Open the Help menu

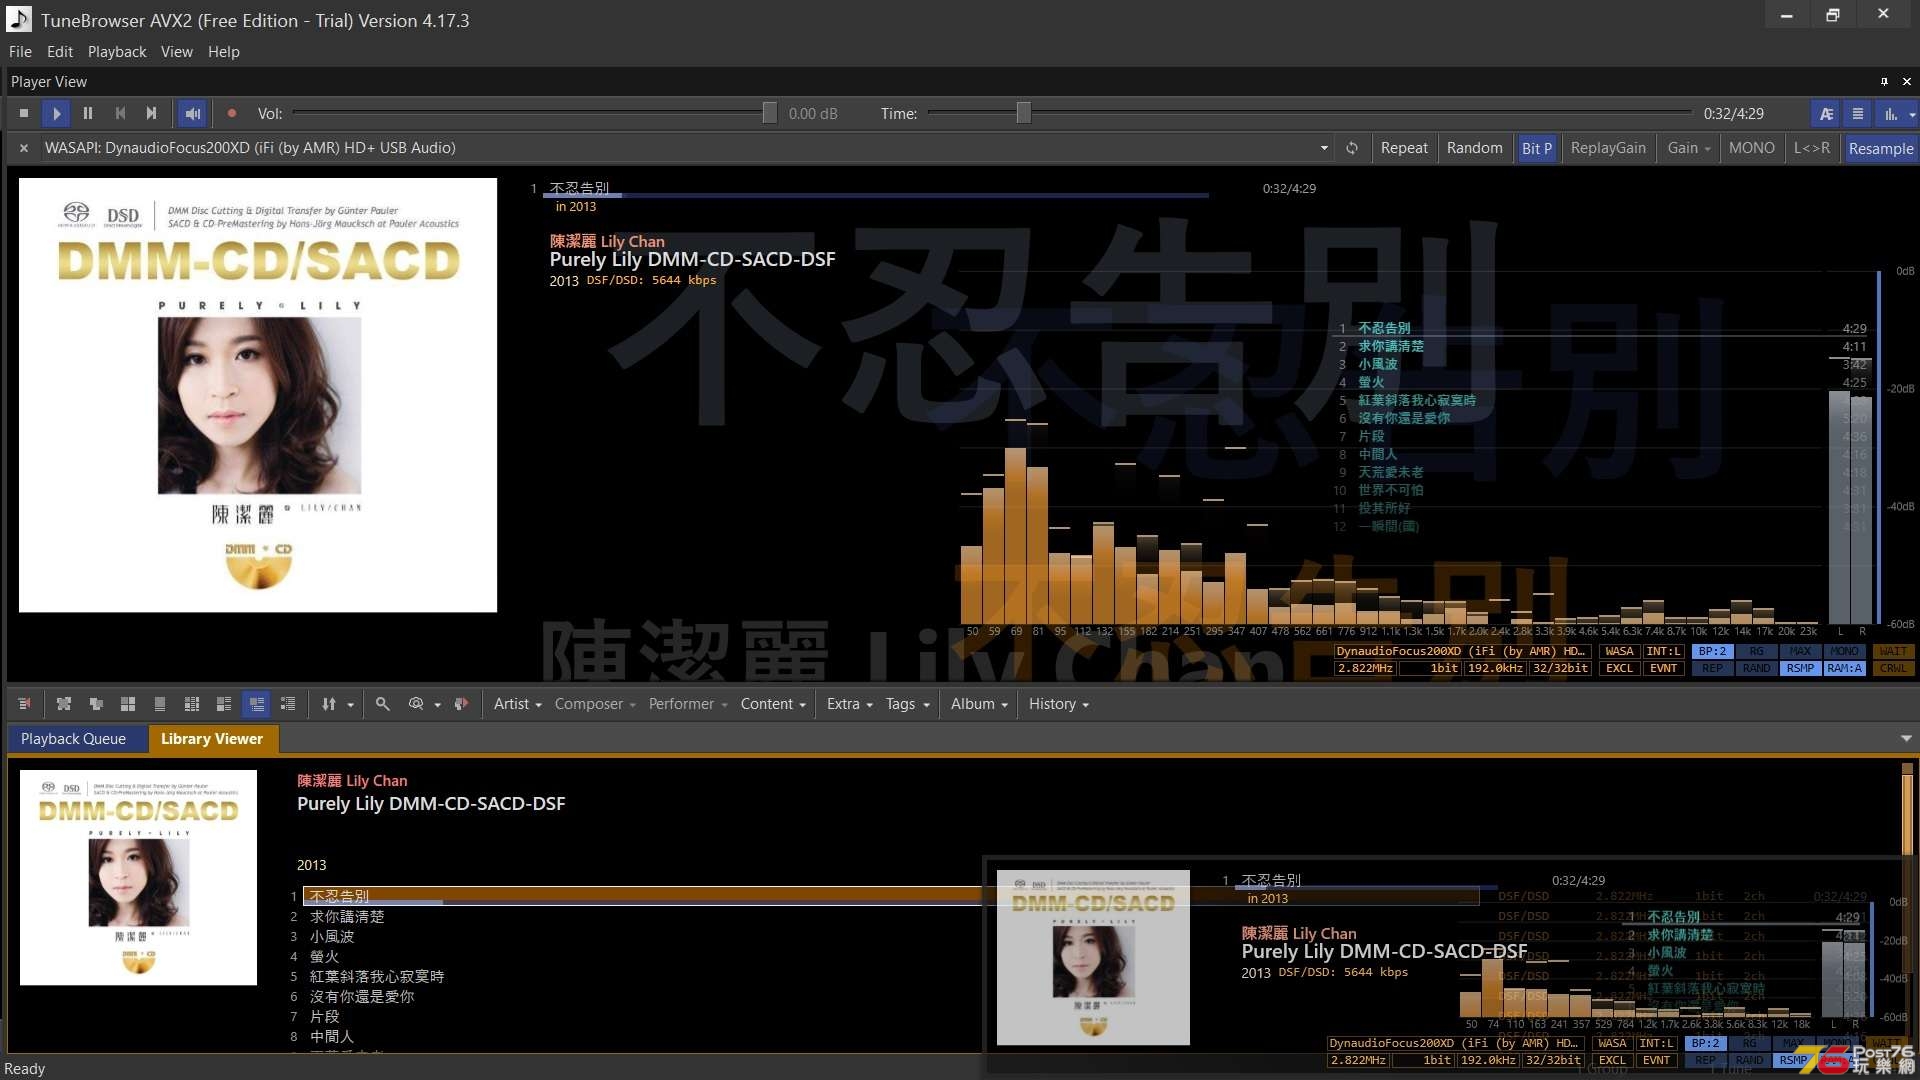224,52
